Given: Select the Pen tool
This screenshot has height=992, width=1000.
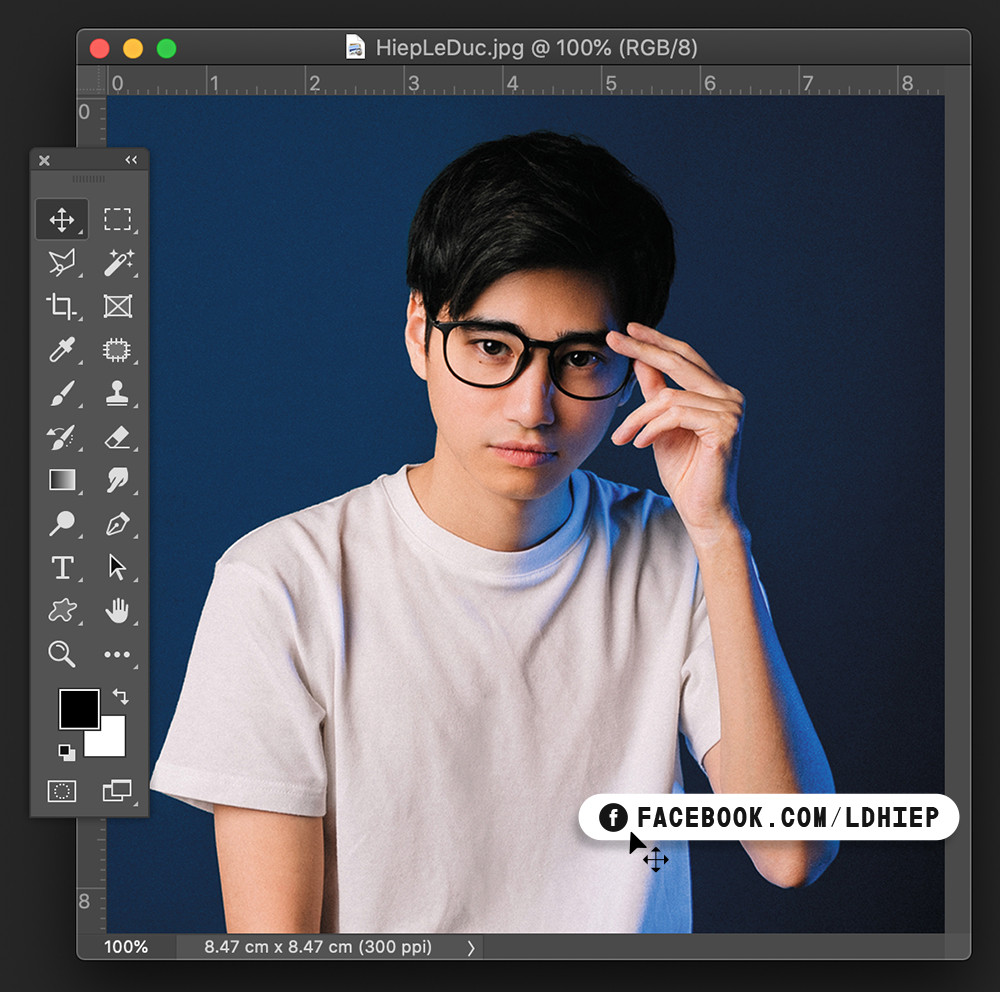Looking at the screenshot, I should point(117,524).
